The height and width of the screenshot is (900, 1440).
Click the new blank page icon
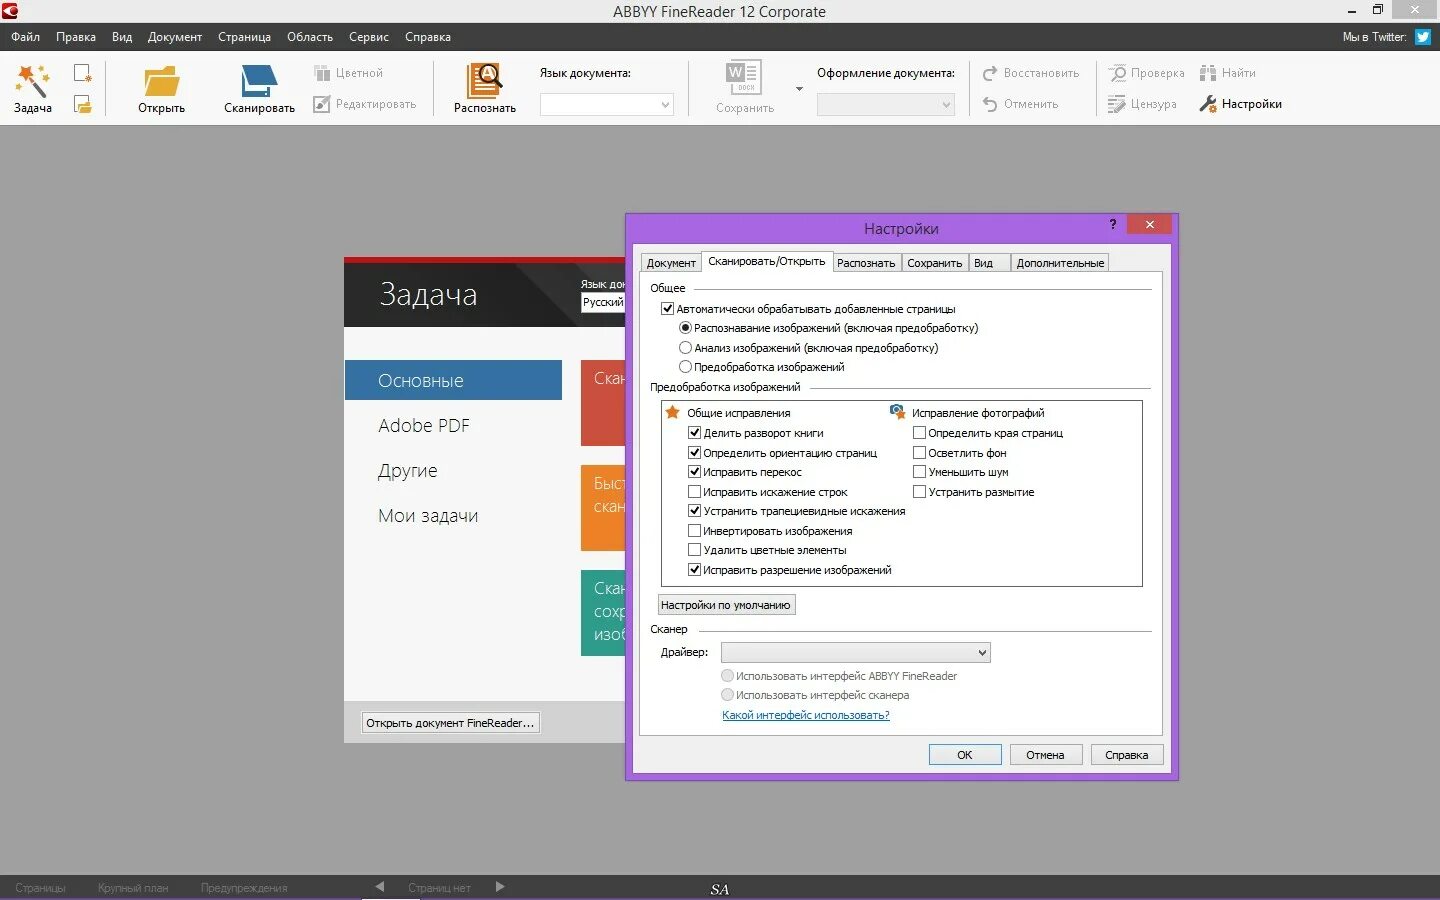(83, 73)
